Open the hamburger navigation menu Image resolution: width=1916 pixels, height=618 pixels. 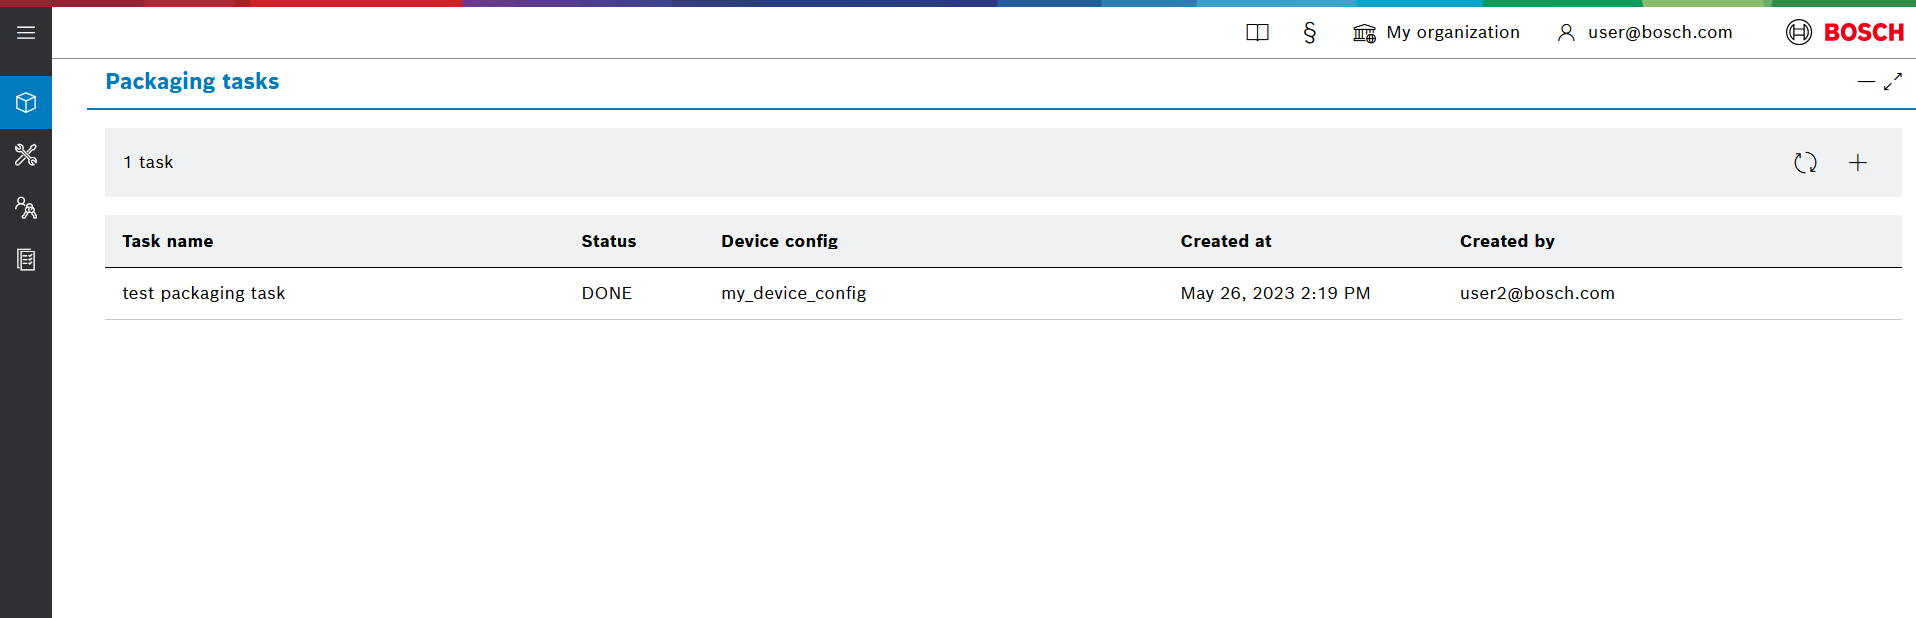coord(26,33)
